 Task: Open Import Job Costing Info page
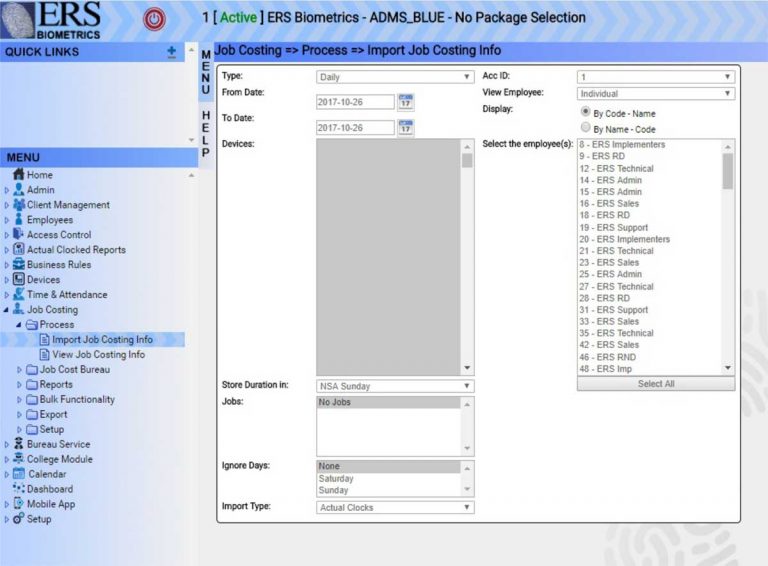pos(102,339)
